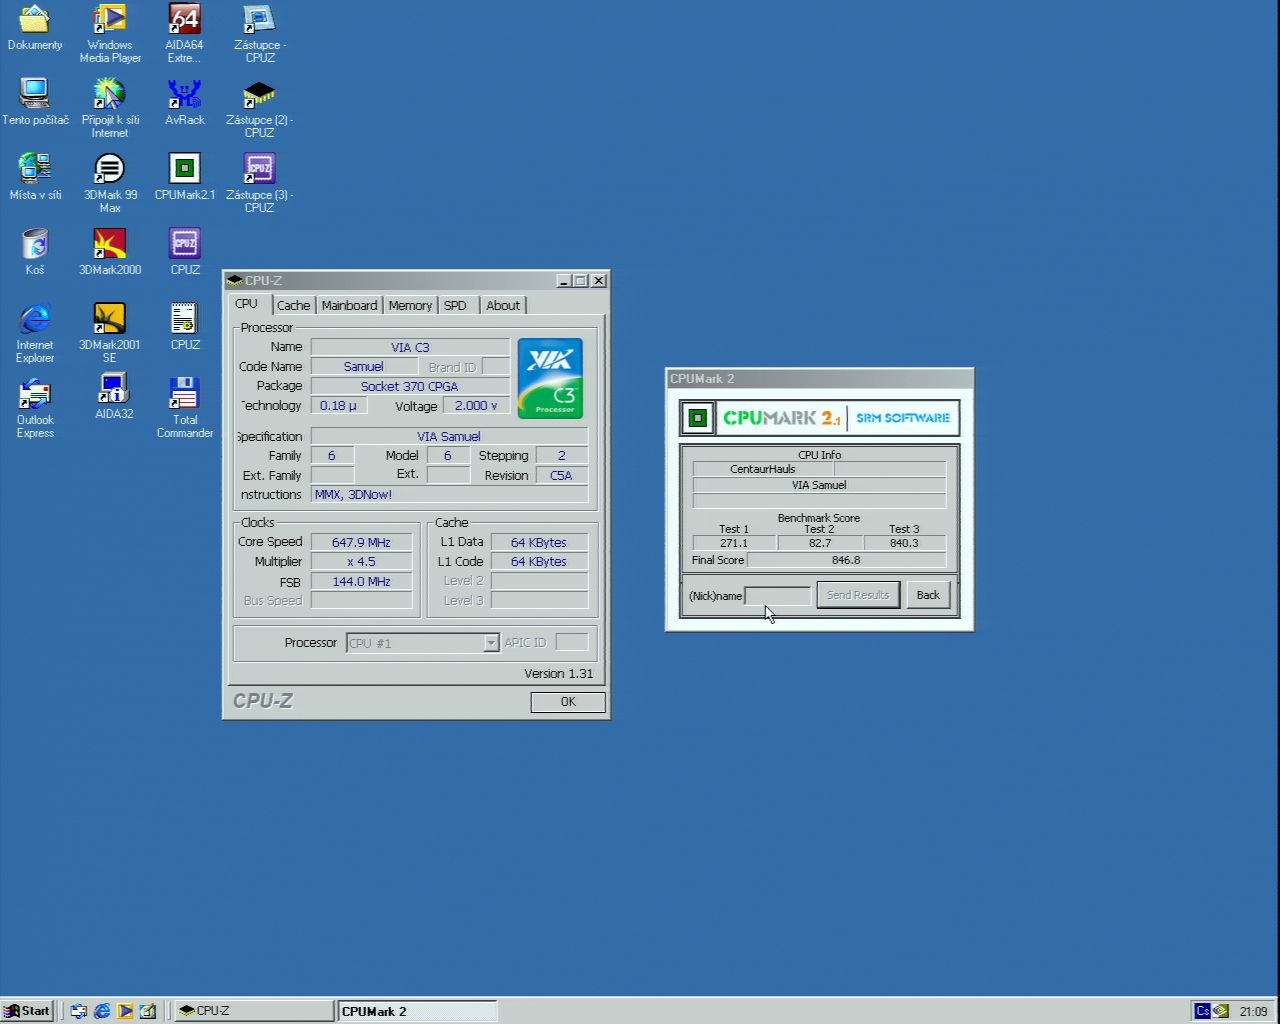1280x1024 pixels.
Task: Click the CPUMark 2 window title bar
Action: [819, 379]
